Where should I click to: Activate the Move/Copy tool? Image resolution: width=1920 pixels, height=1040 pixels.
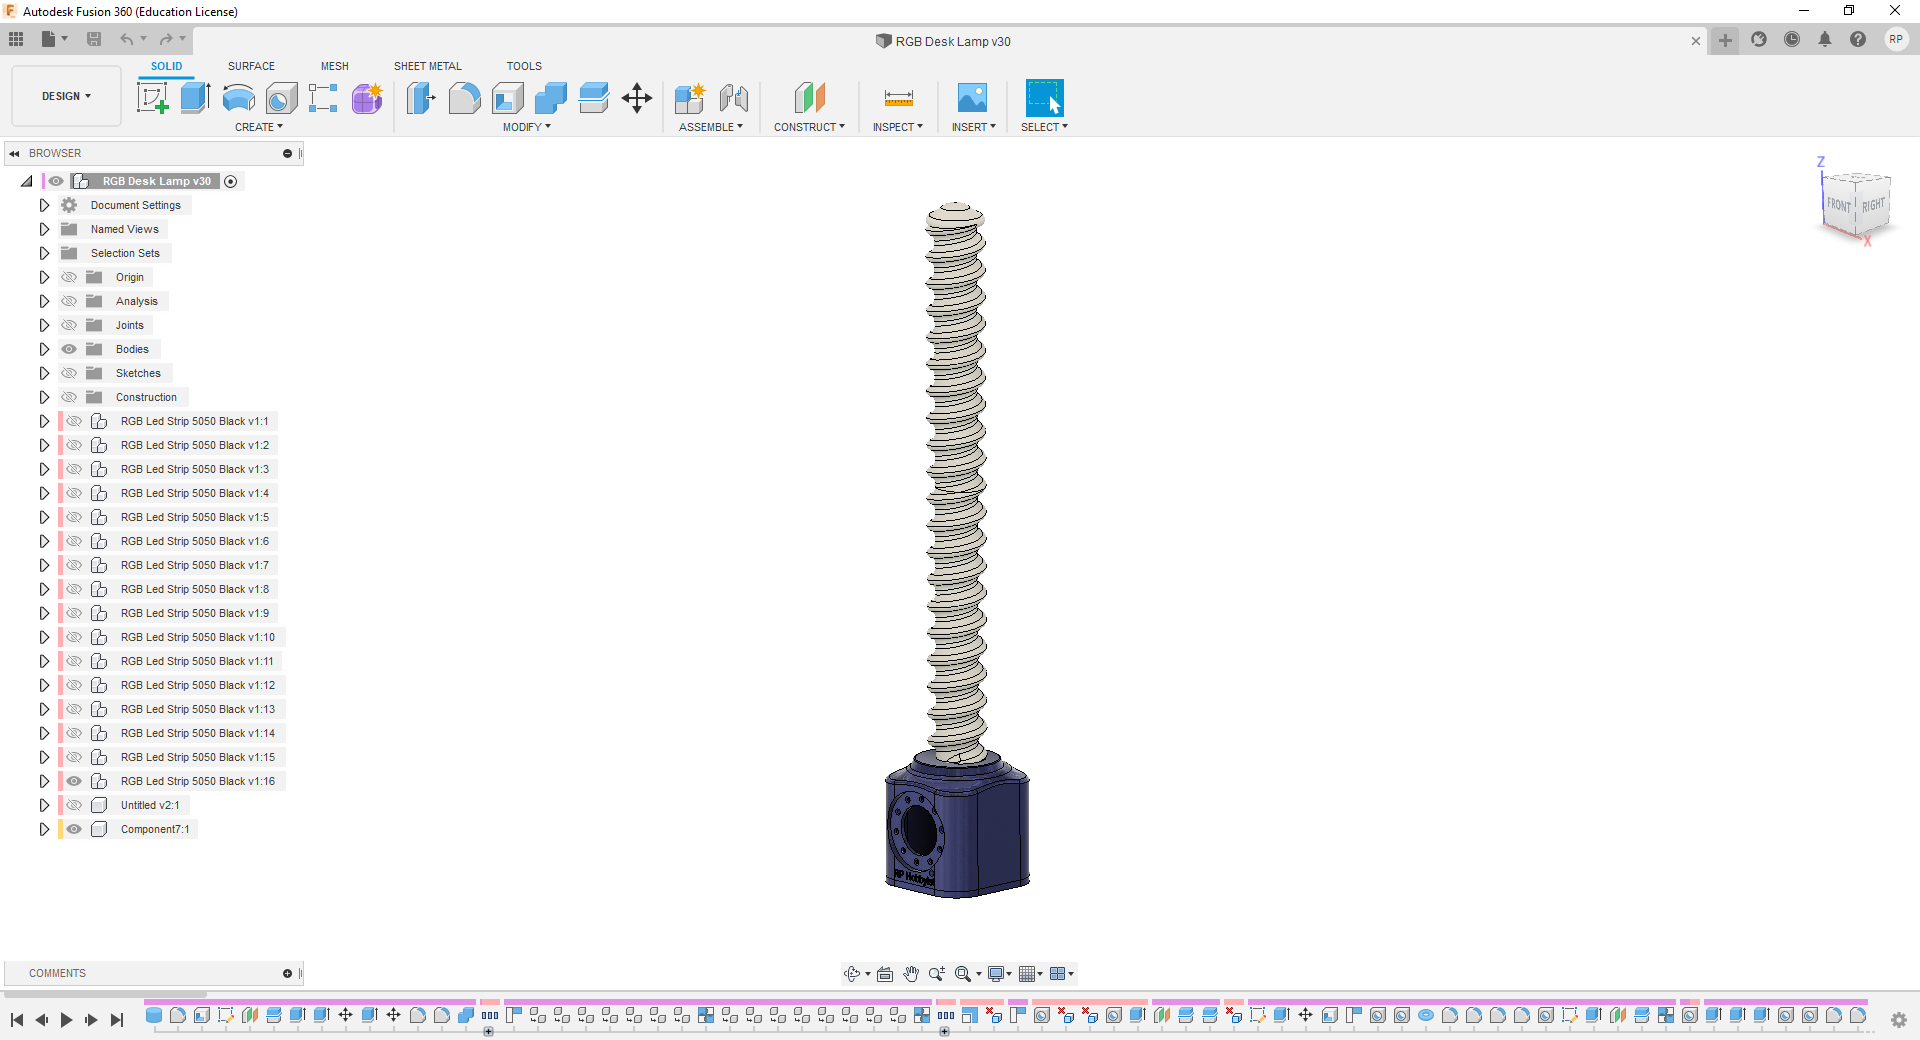pos(637,98)
